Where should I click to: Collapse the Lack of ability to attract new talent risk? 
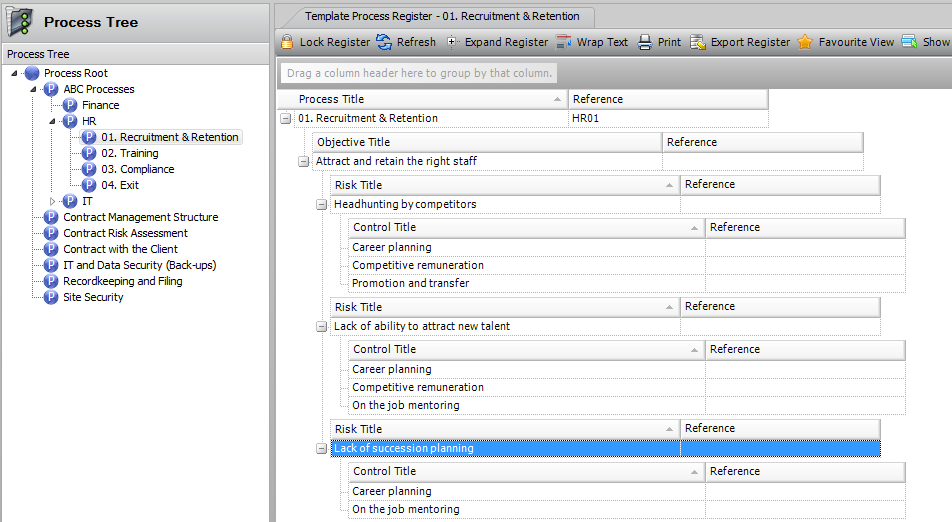(x=322, y=327)
